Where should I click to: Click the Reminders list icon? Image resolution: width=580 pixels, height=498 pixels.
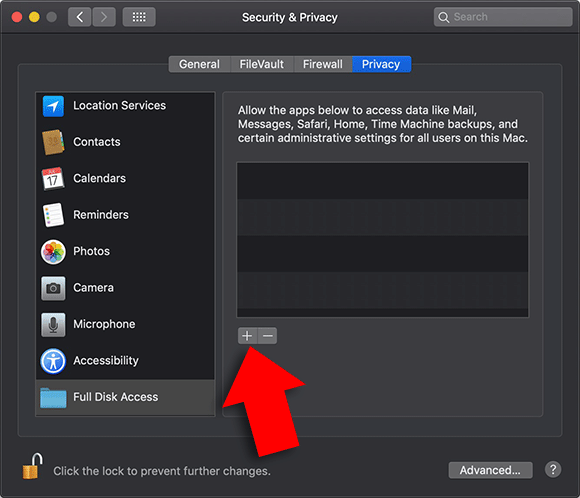tap(53, 215)
